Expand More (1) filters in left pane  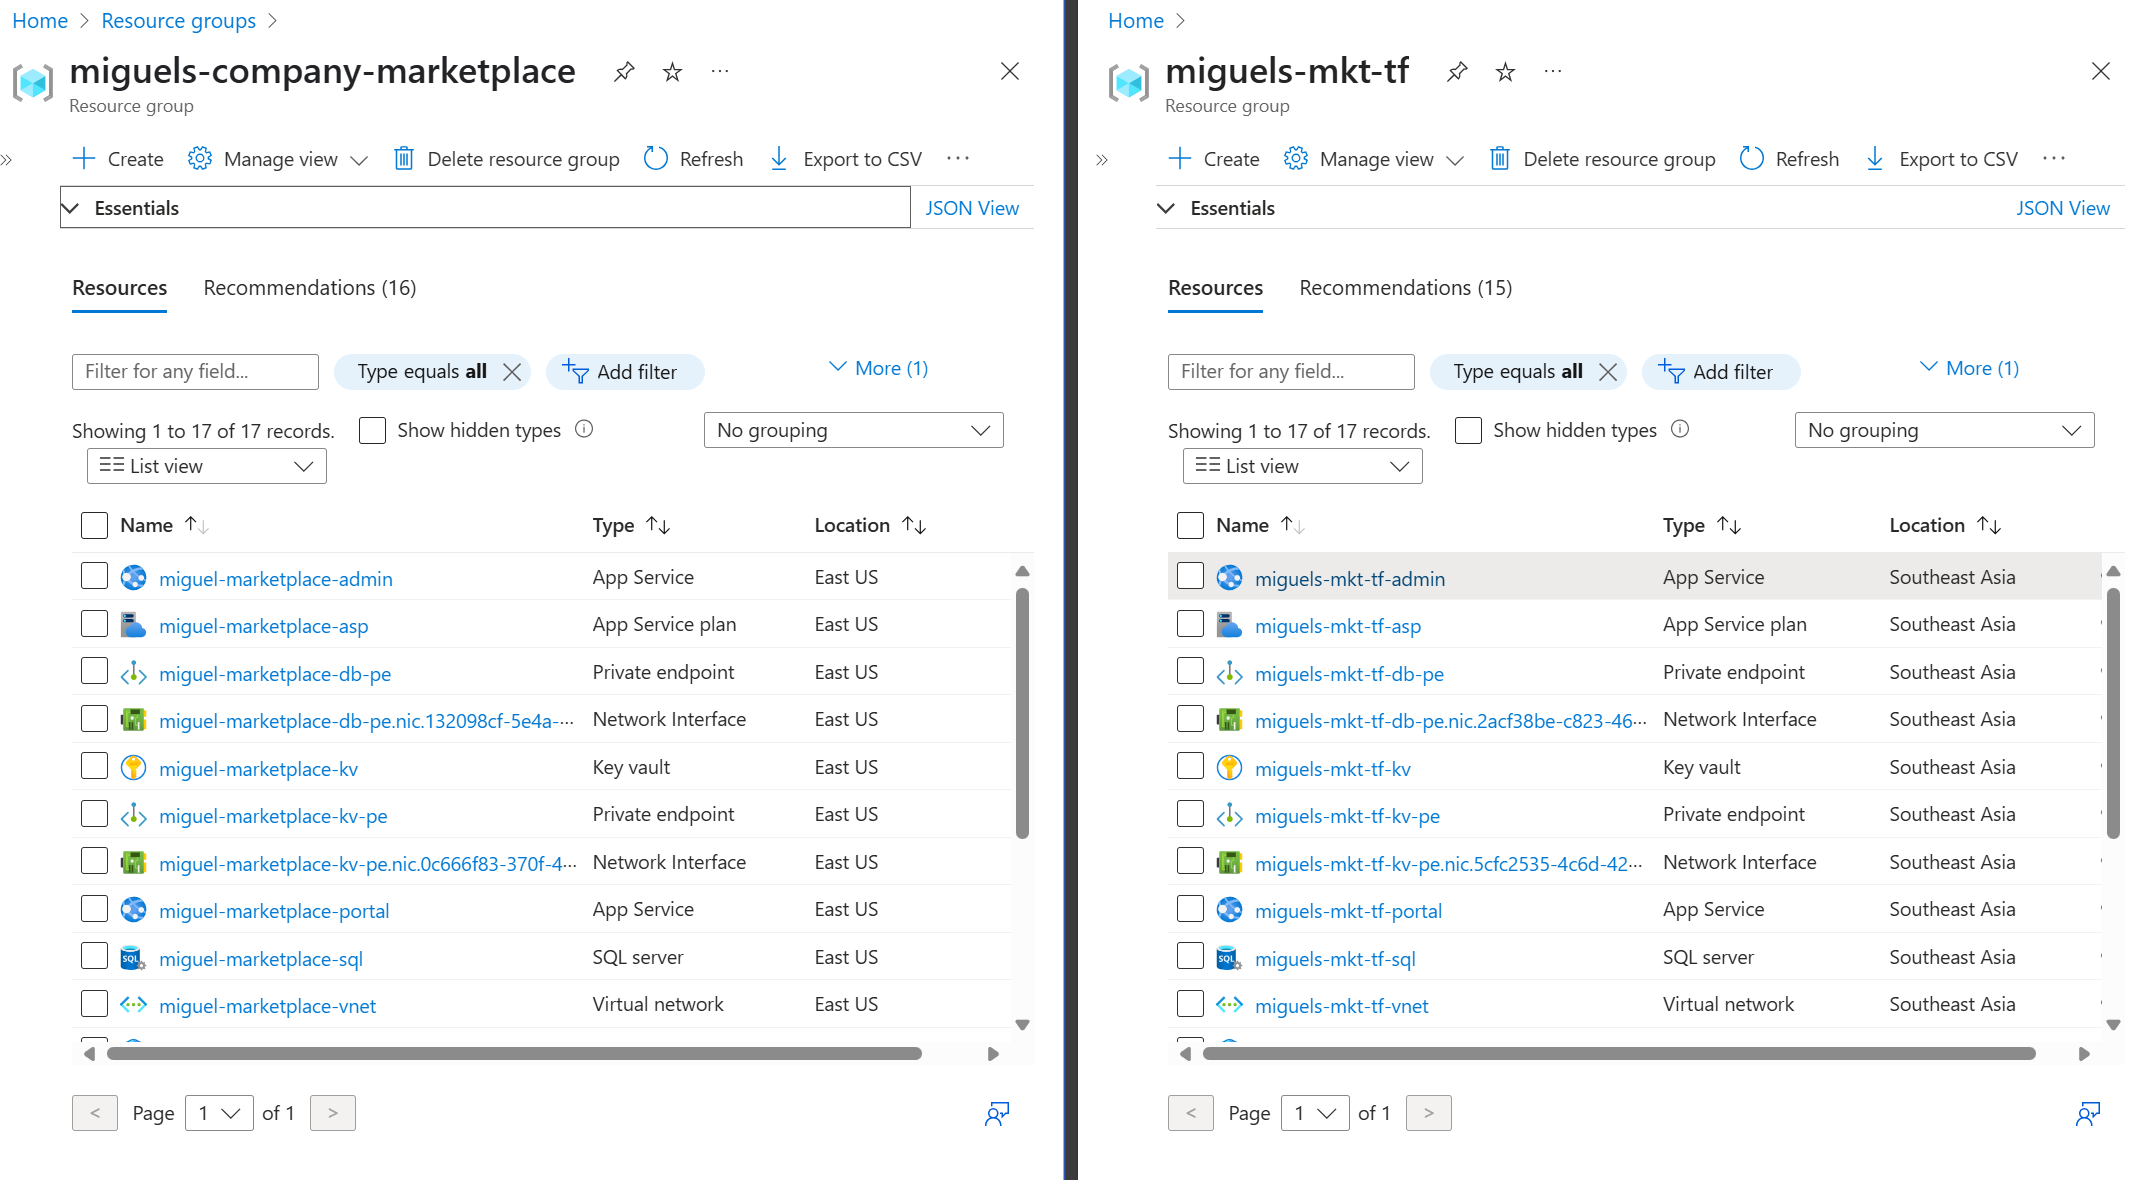click(878, 368)
